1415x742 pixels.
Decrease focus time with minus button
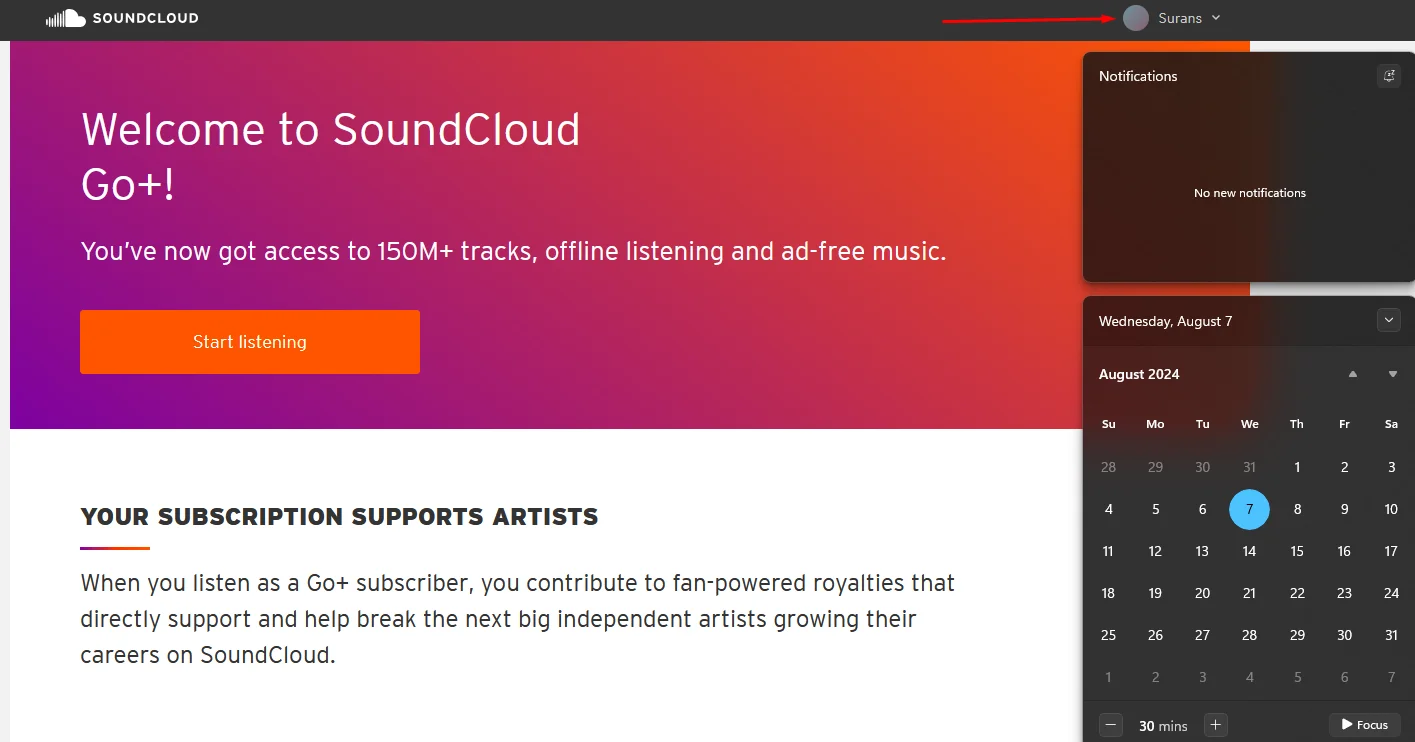tap(1111, 725)
